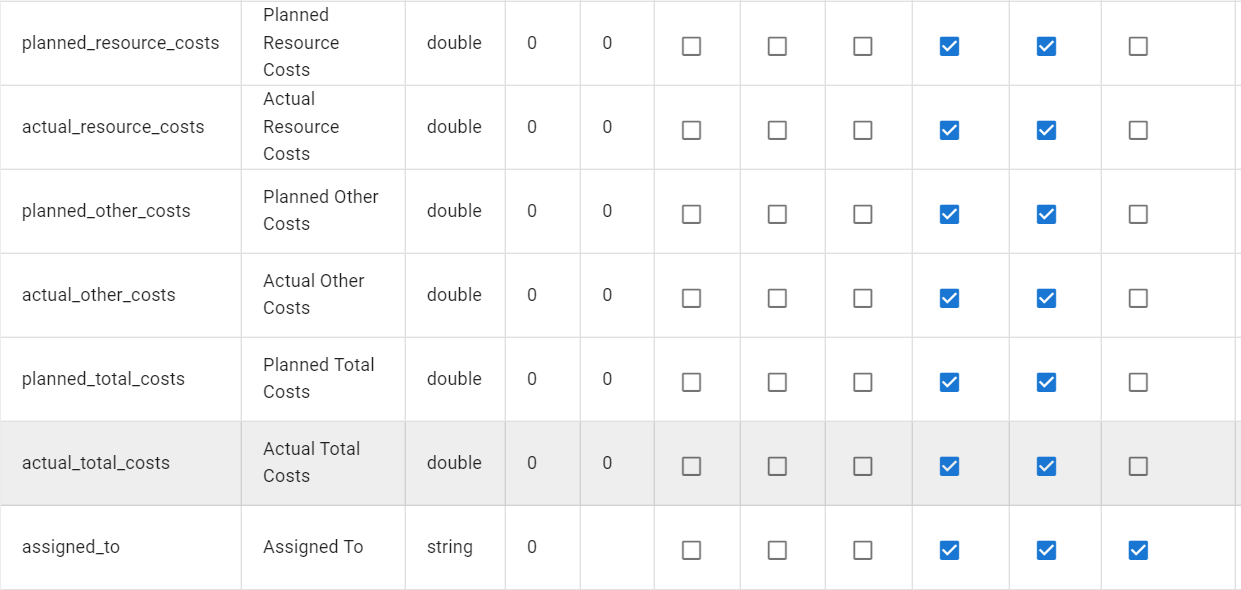Tick first checkbox in actual_other_costs row
1241x590 pixels.
(691, 298)
